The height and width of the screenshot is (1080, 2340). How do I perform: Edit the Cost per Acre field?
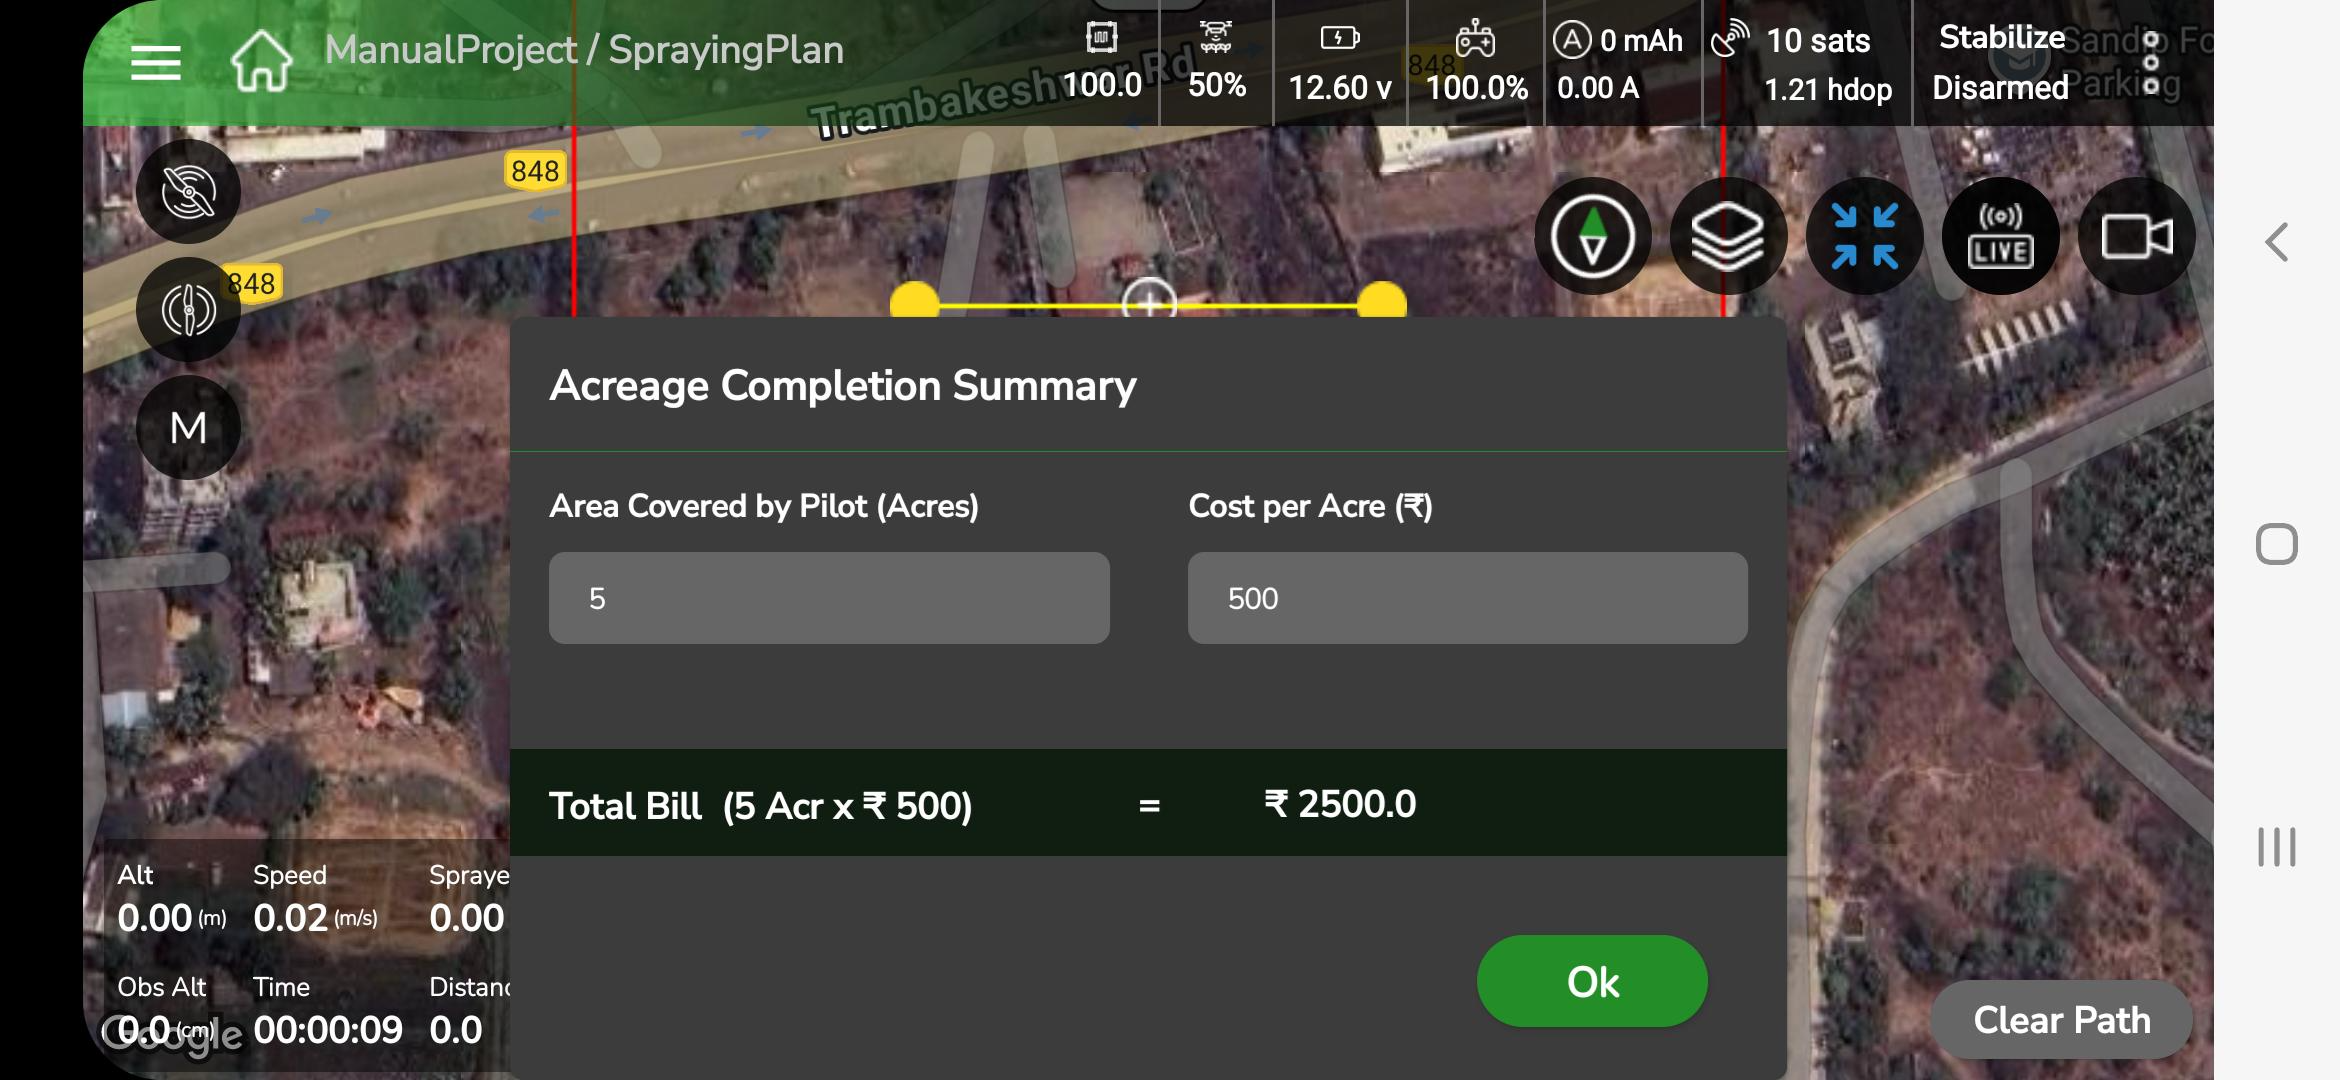coord(1467,598)
